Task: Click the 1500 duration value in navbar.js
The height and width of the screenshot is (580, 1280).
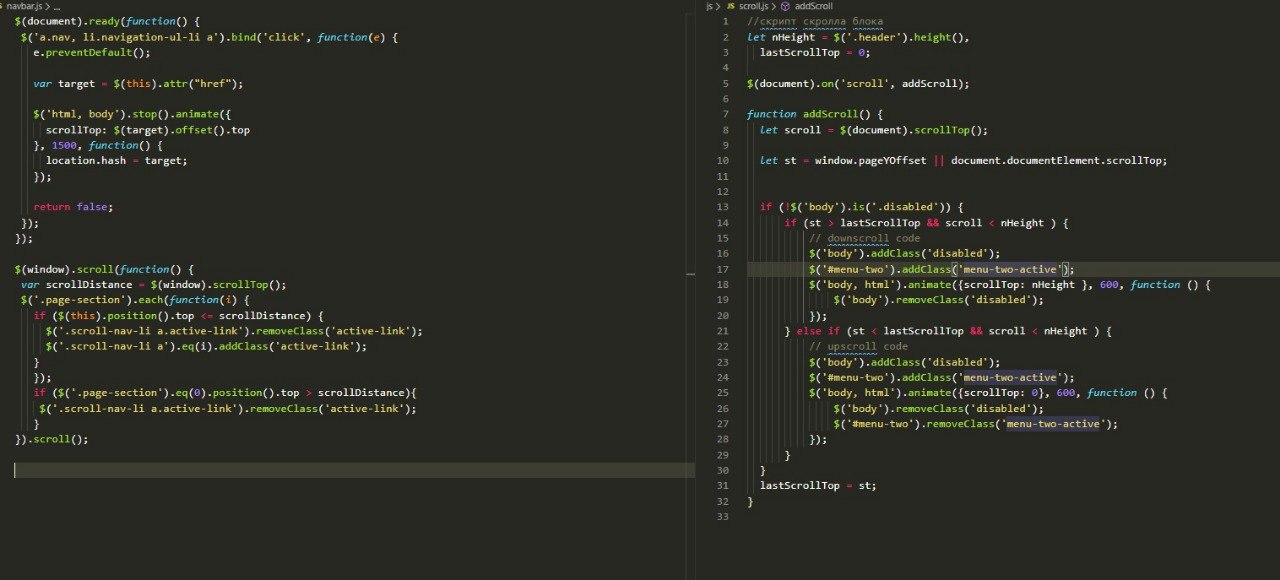Action: [x=64, y=145]
